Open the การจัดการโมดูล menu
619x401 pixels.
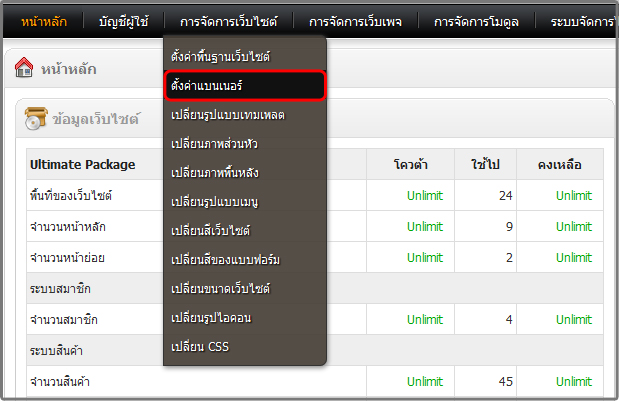476,21
